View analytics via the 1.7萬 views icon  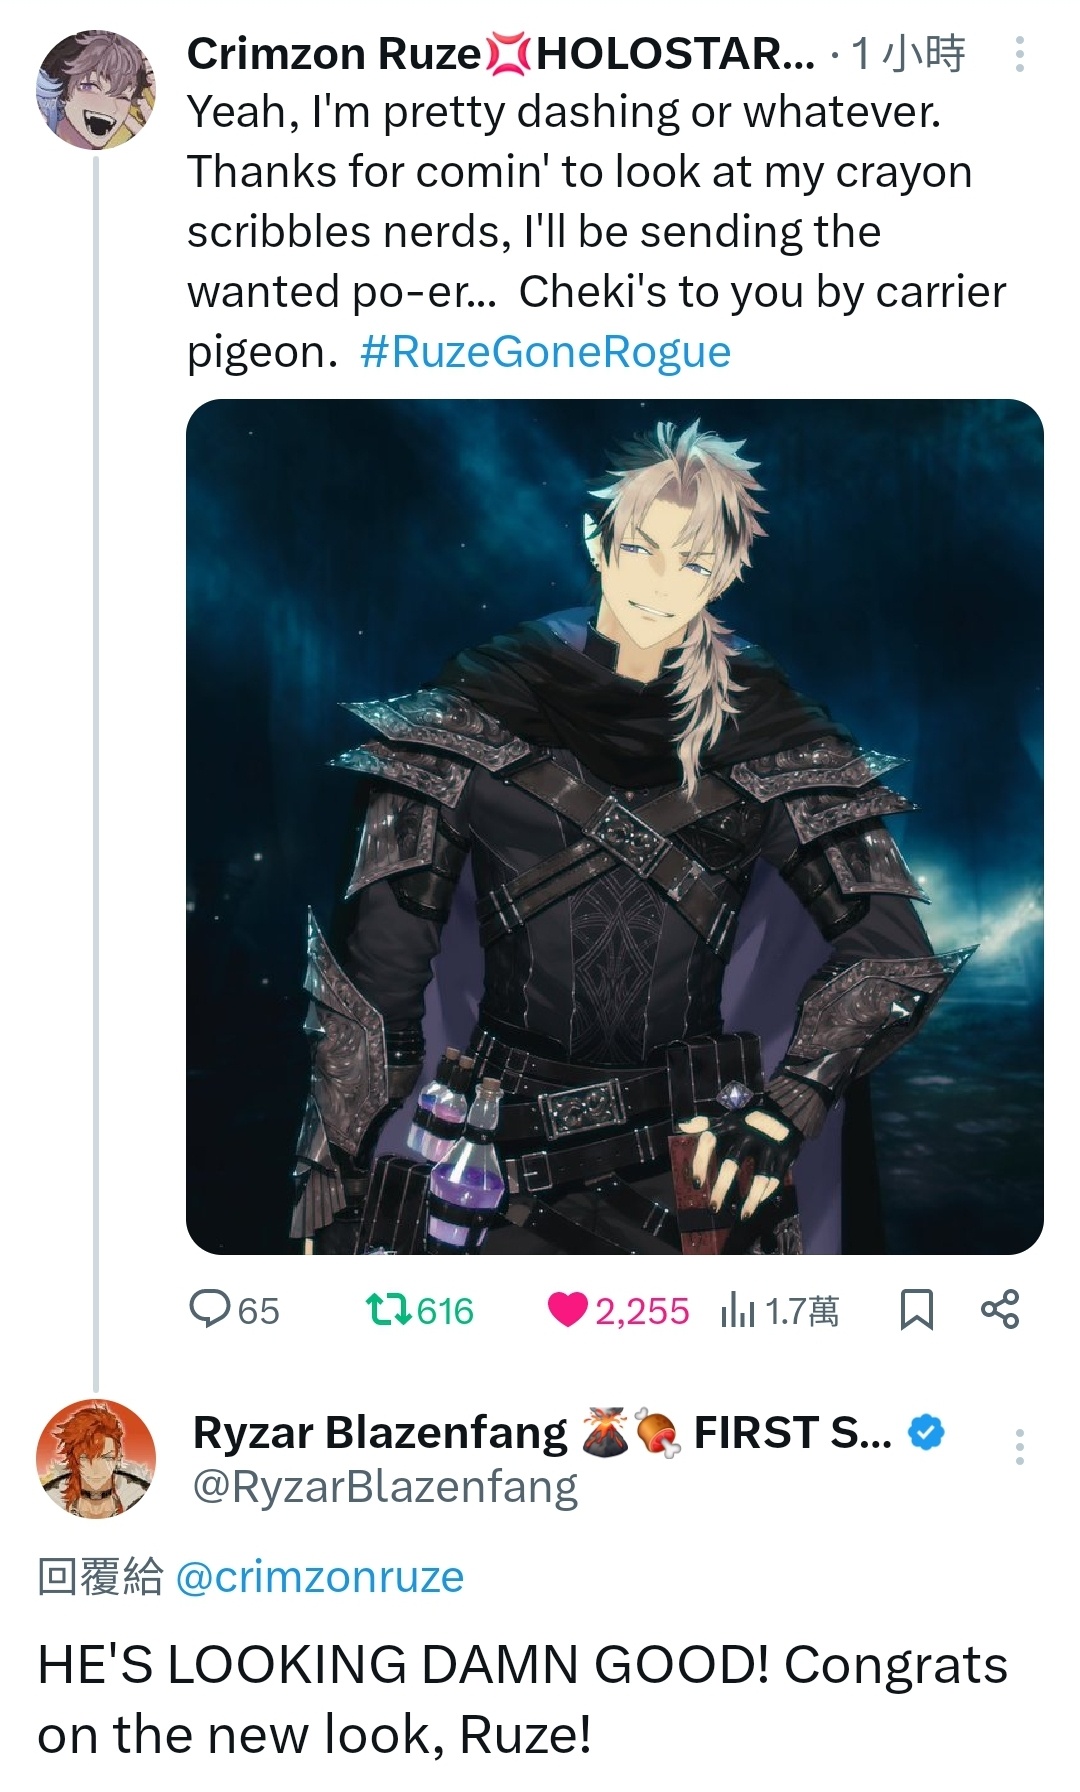coord(737,1310)
